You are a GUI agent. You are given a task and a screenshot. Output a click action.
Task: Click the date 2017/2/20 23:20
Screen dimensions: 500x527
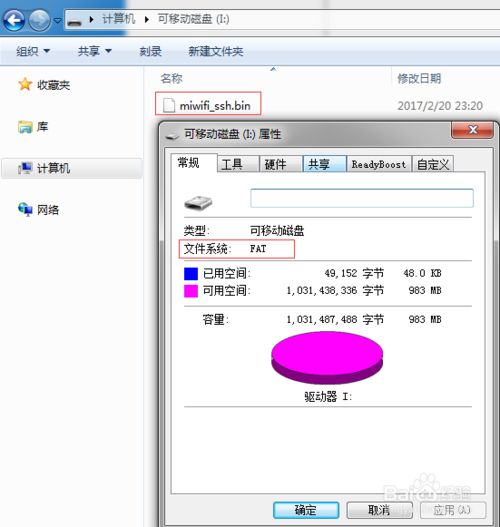pyautogui.click(x=440, y=106)
